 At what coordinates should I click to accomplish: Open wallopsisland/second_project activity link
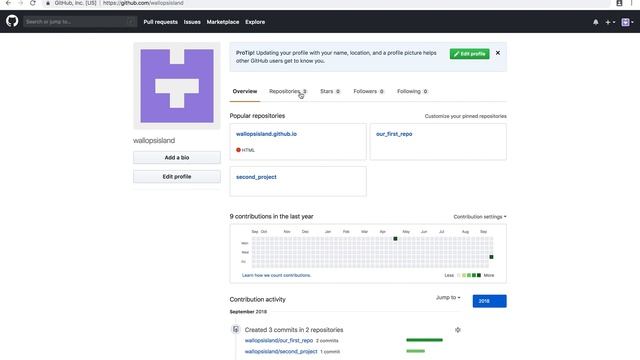tap(281, 351)
